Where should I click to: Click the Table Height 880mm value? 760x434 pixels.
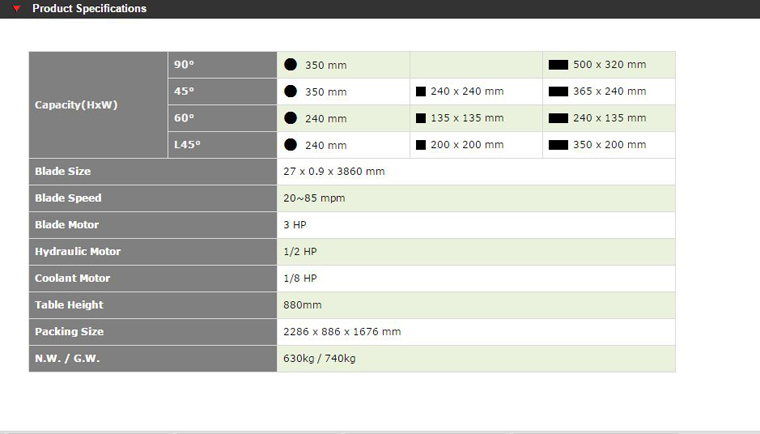[x=303, y=305]
